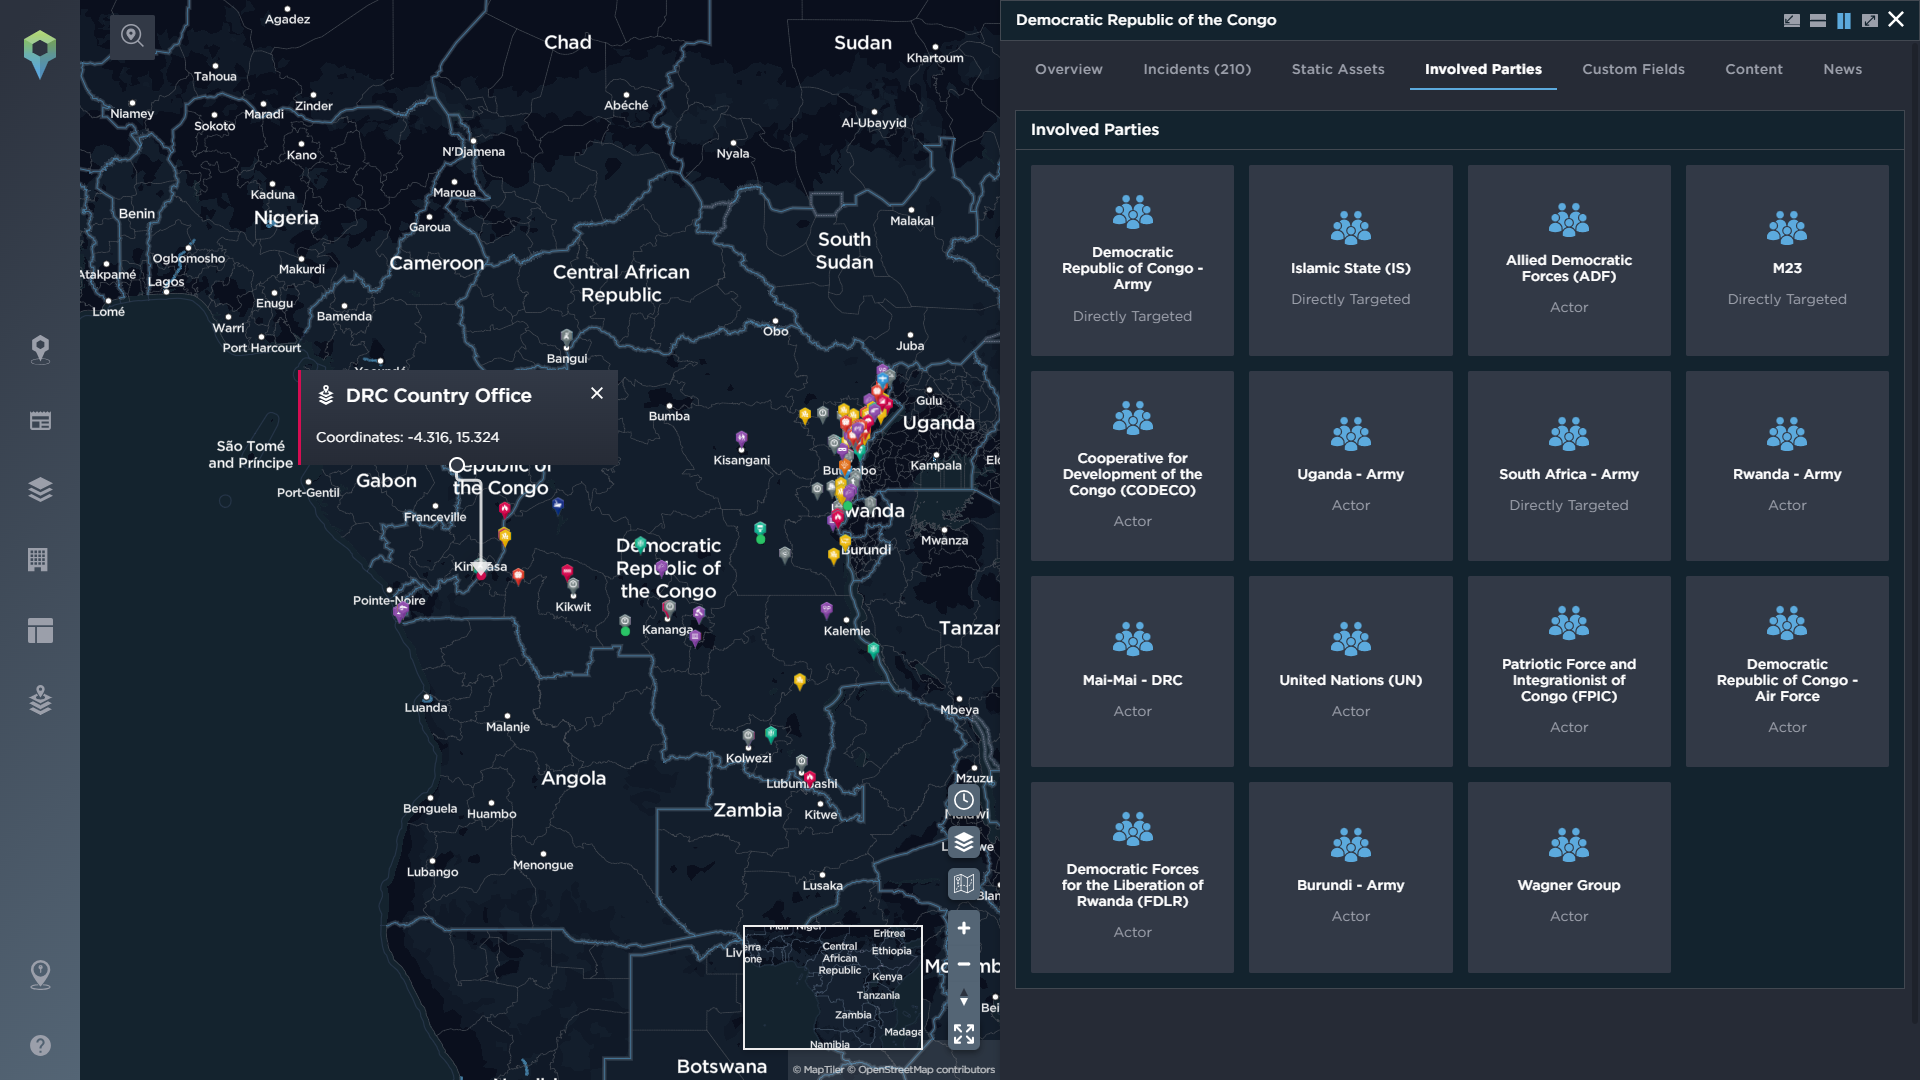Open the map location search tool
1920x1080 pixels.
coord(132,37)
